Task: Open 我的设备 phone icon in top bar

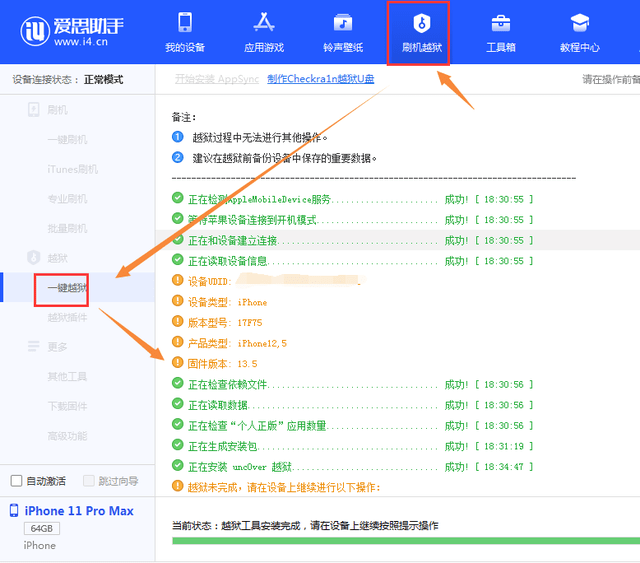Action: [185, 22]
